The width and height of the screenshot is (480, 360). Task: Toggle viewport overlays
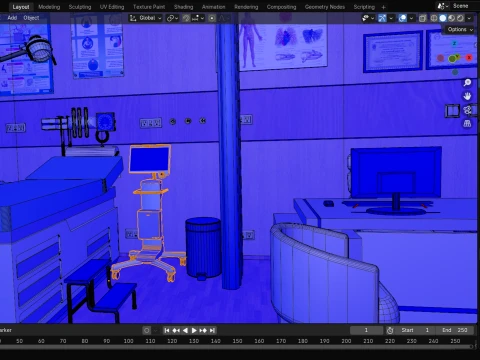pyautogui.click(x=403, y=18)
